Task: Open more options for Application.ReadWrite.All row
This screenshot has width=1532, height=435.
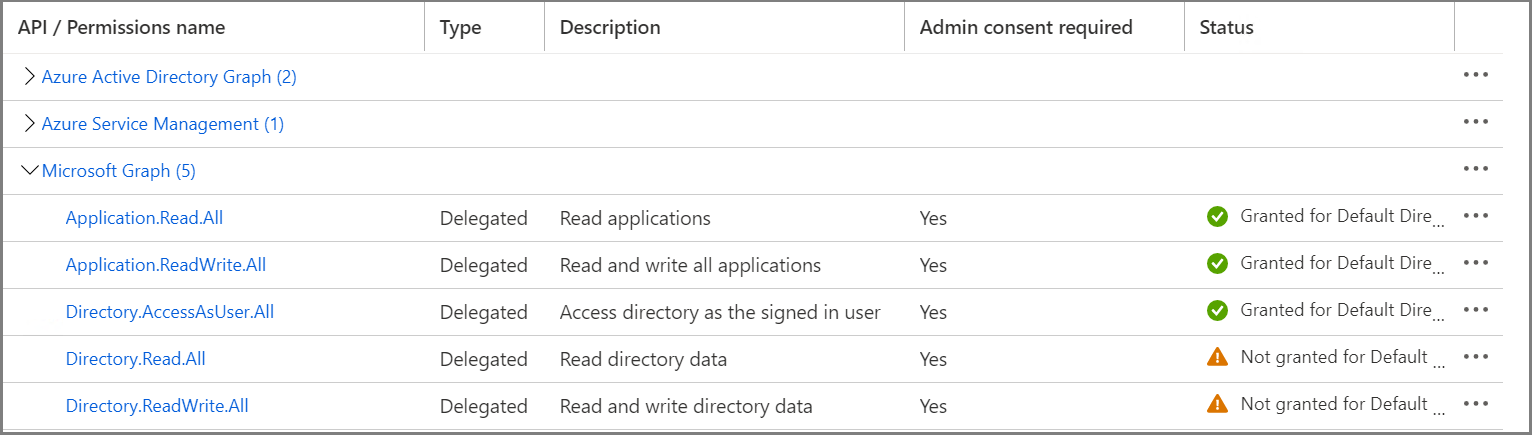Action: click(x=1476, y=264)
